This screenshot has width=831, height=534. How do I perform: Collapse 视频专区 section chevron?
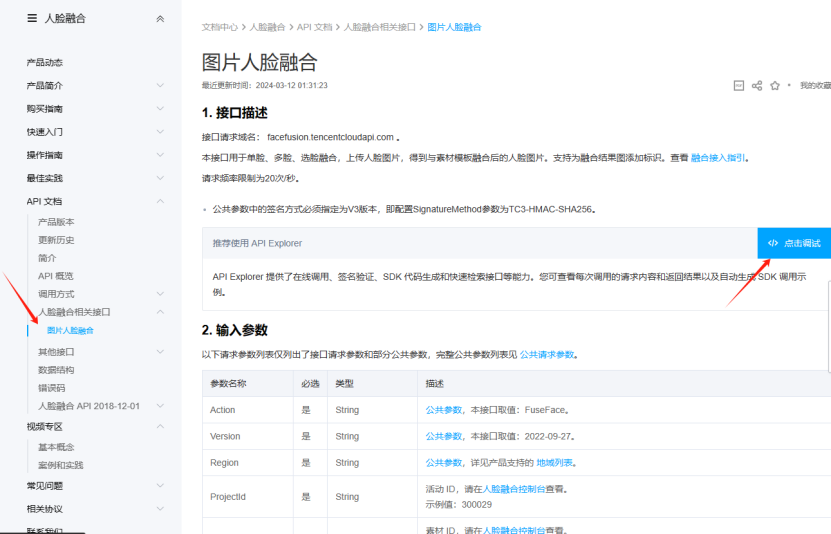tap(160, 426)
